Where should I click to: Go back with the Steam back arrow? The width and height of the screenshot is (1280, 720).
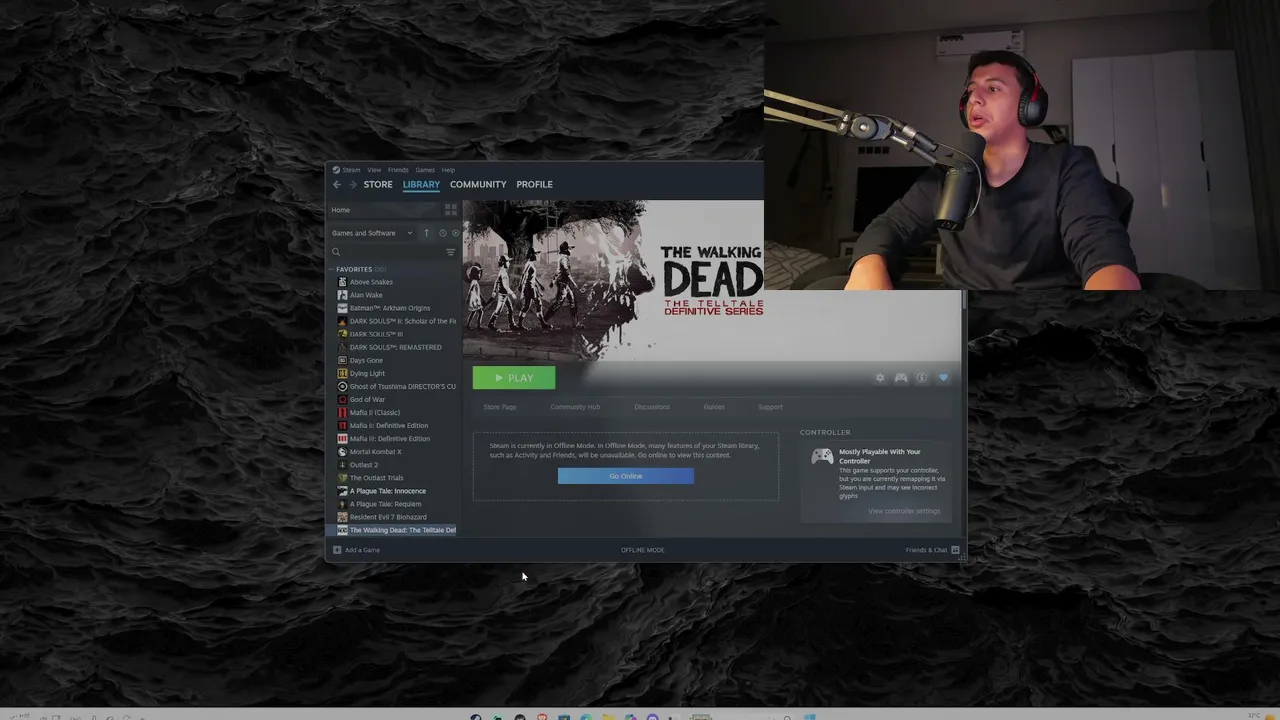(337, 185)
